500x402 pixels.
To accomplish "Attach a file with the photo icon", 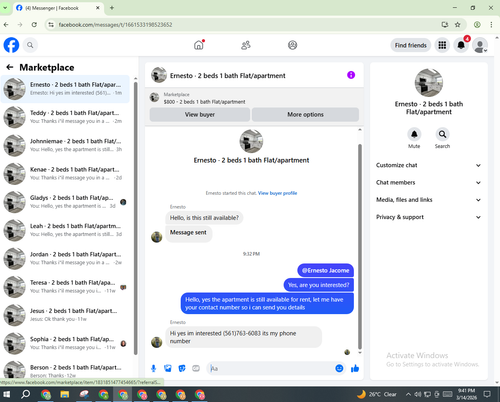I will point(168,368).
